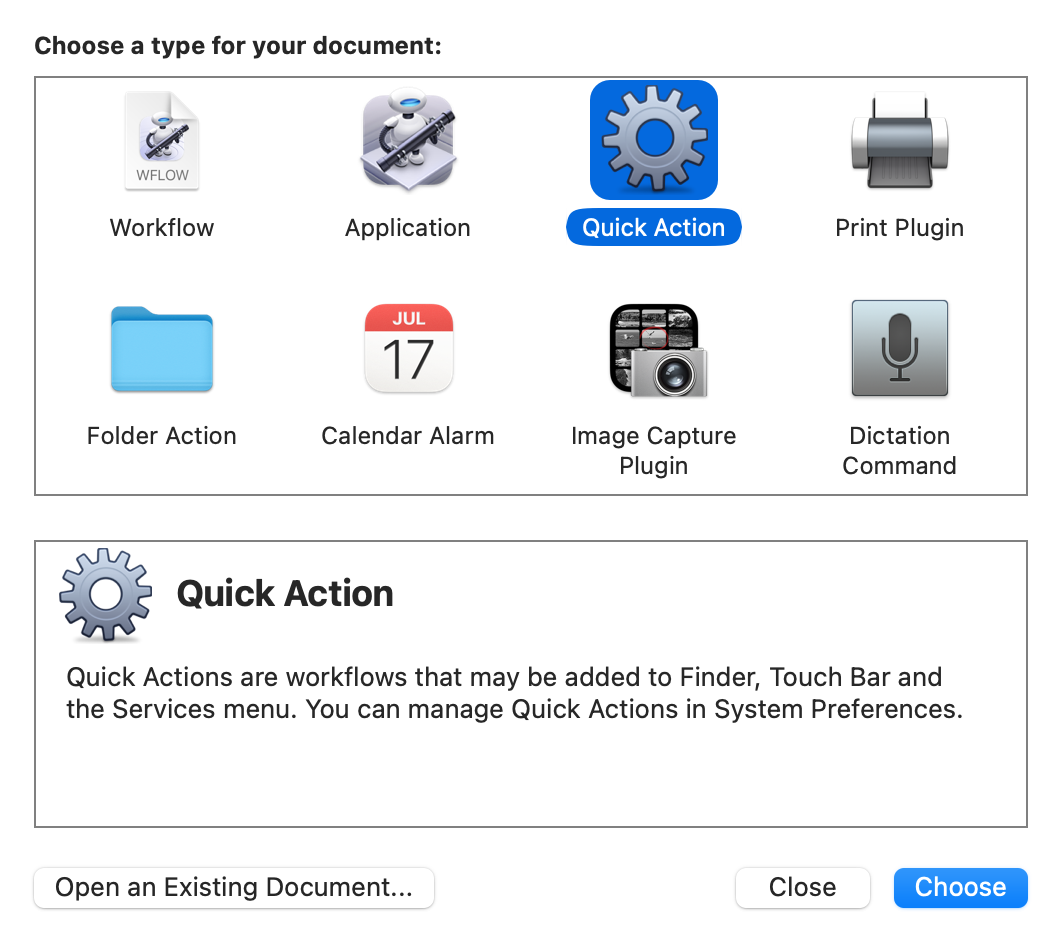Click the Calendar Alarm label text
This screenshot has height=936, width=1052.
tap(407, 435)
